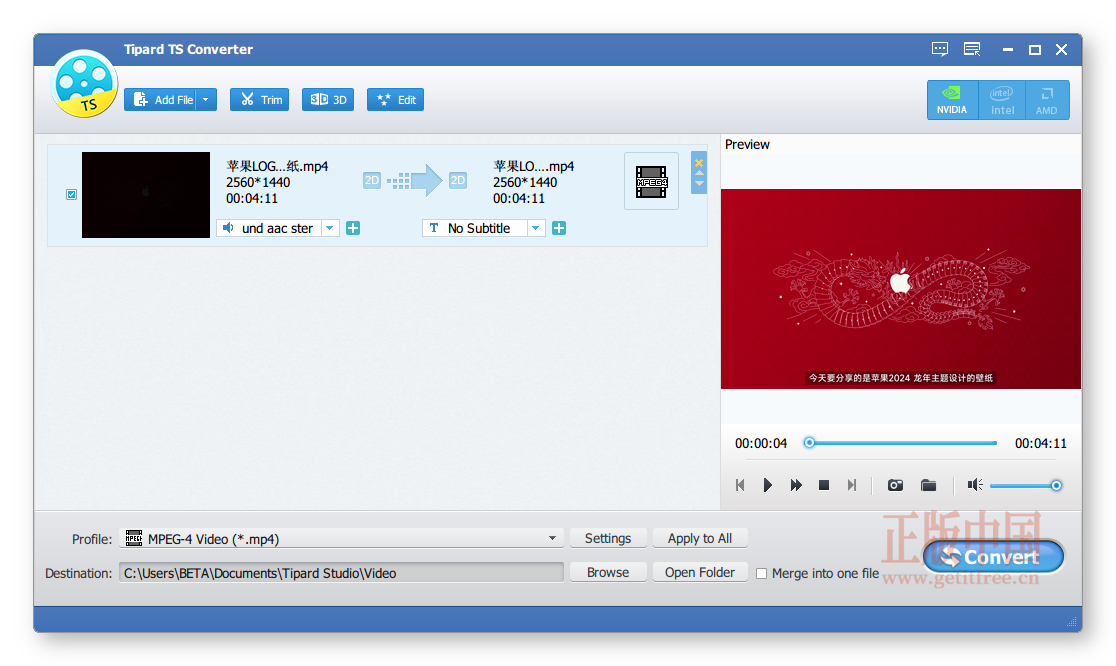
Task: Select the black video thumbnail
Action: (146, 194)
